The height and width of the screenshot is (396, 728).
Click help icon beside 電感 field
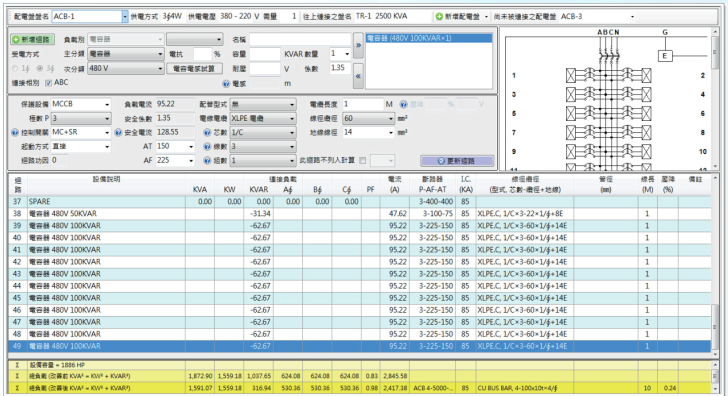click(226, 84)
